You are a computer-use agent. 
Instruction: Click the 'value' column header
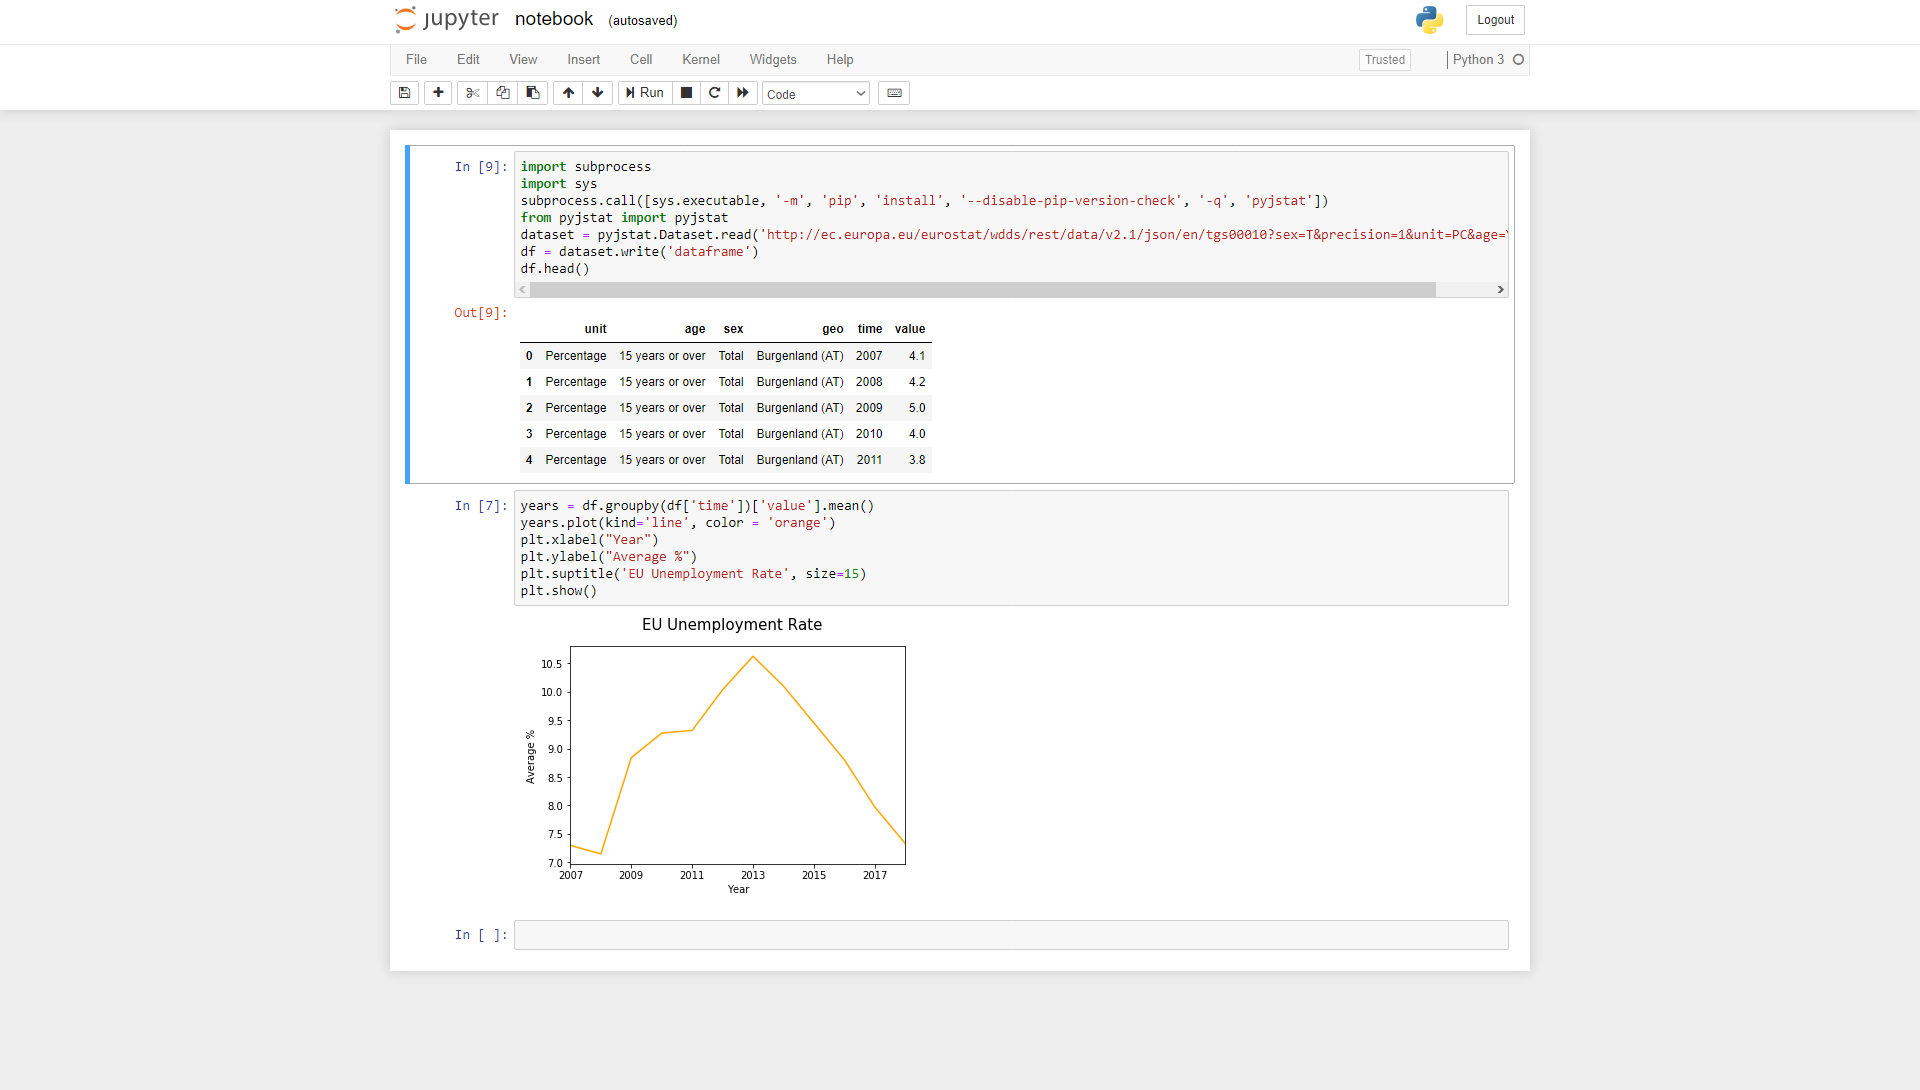[x=910, y=329]
